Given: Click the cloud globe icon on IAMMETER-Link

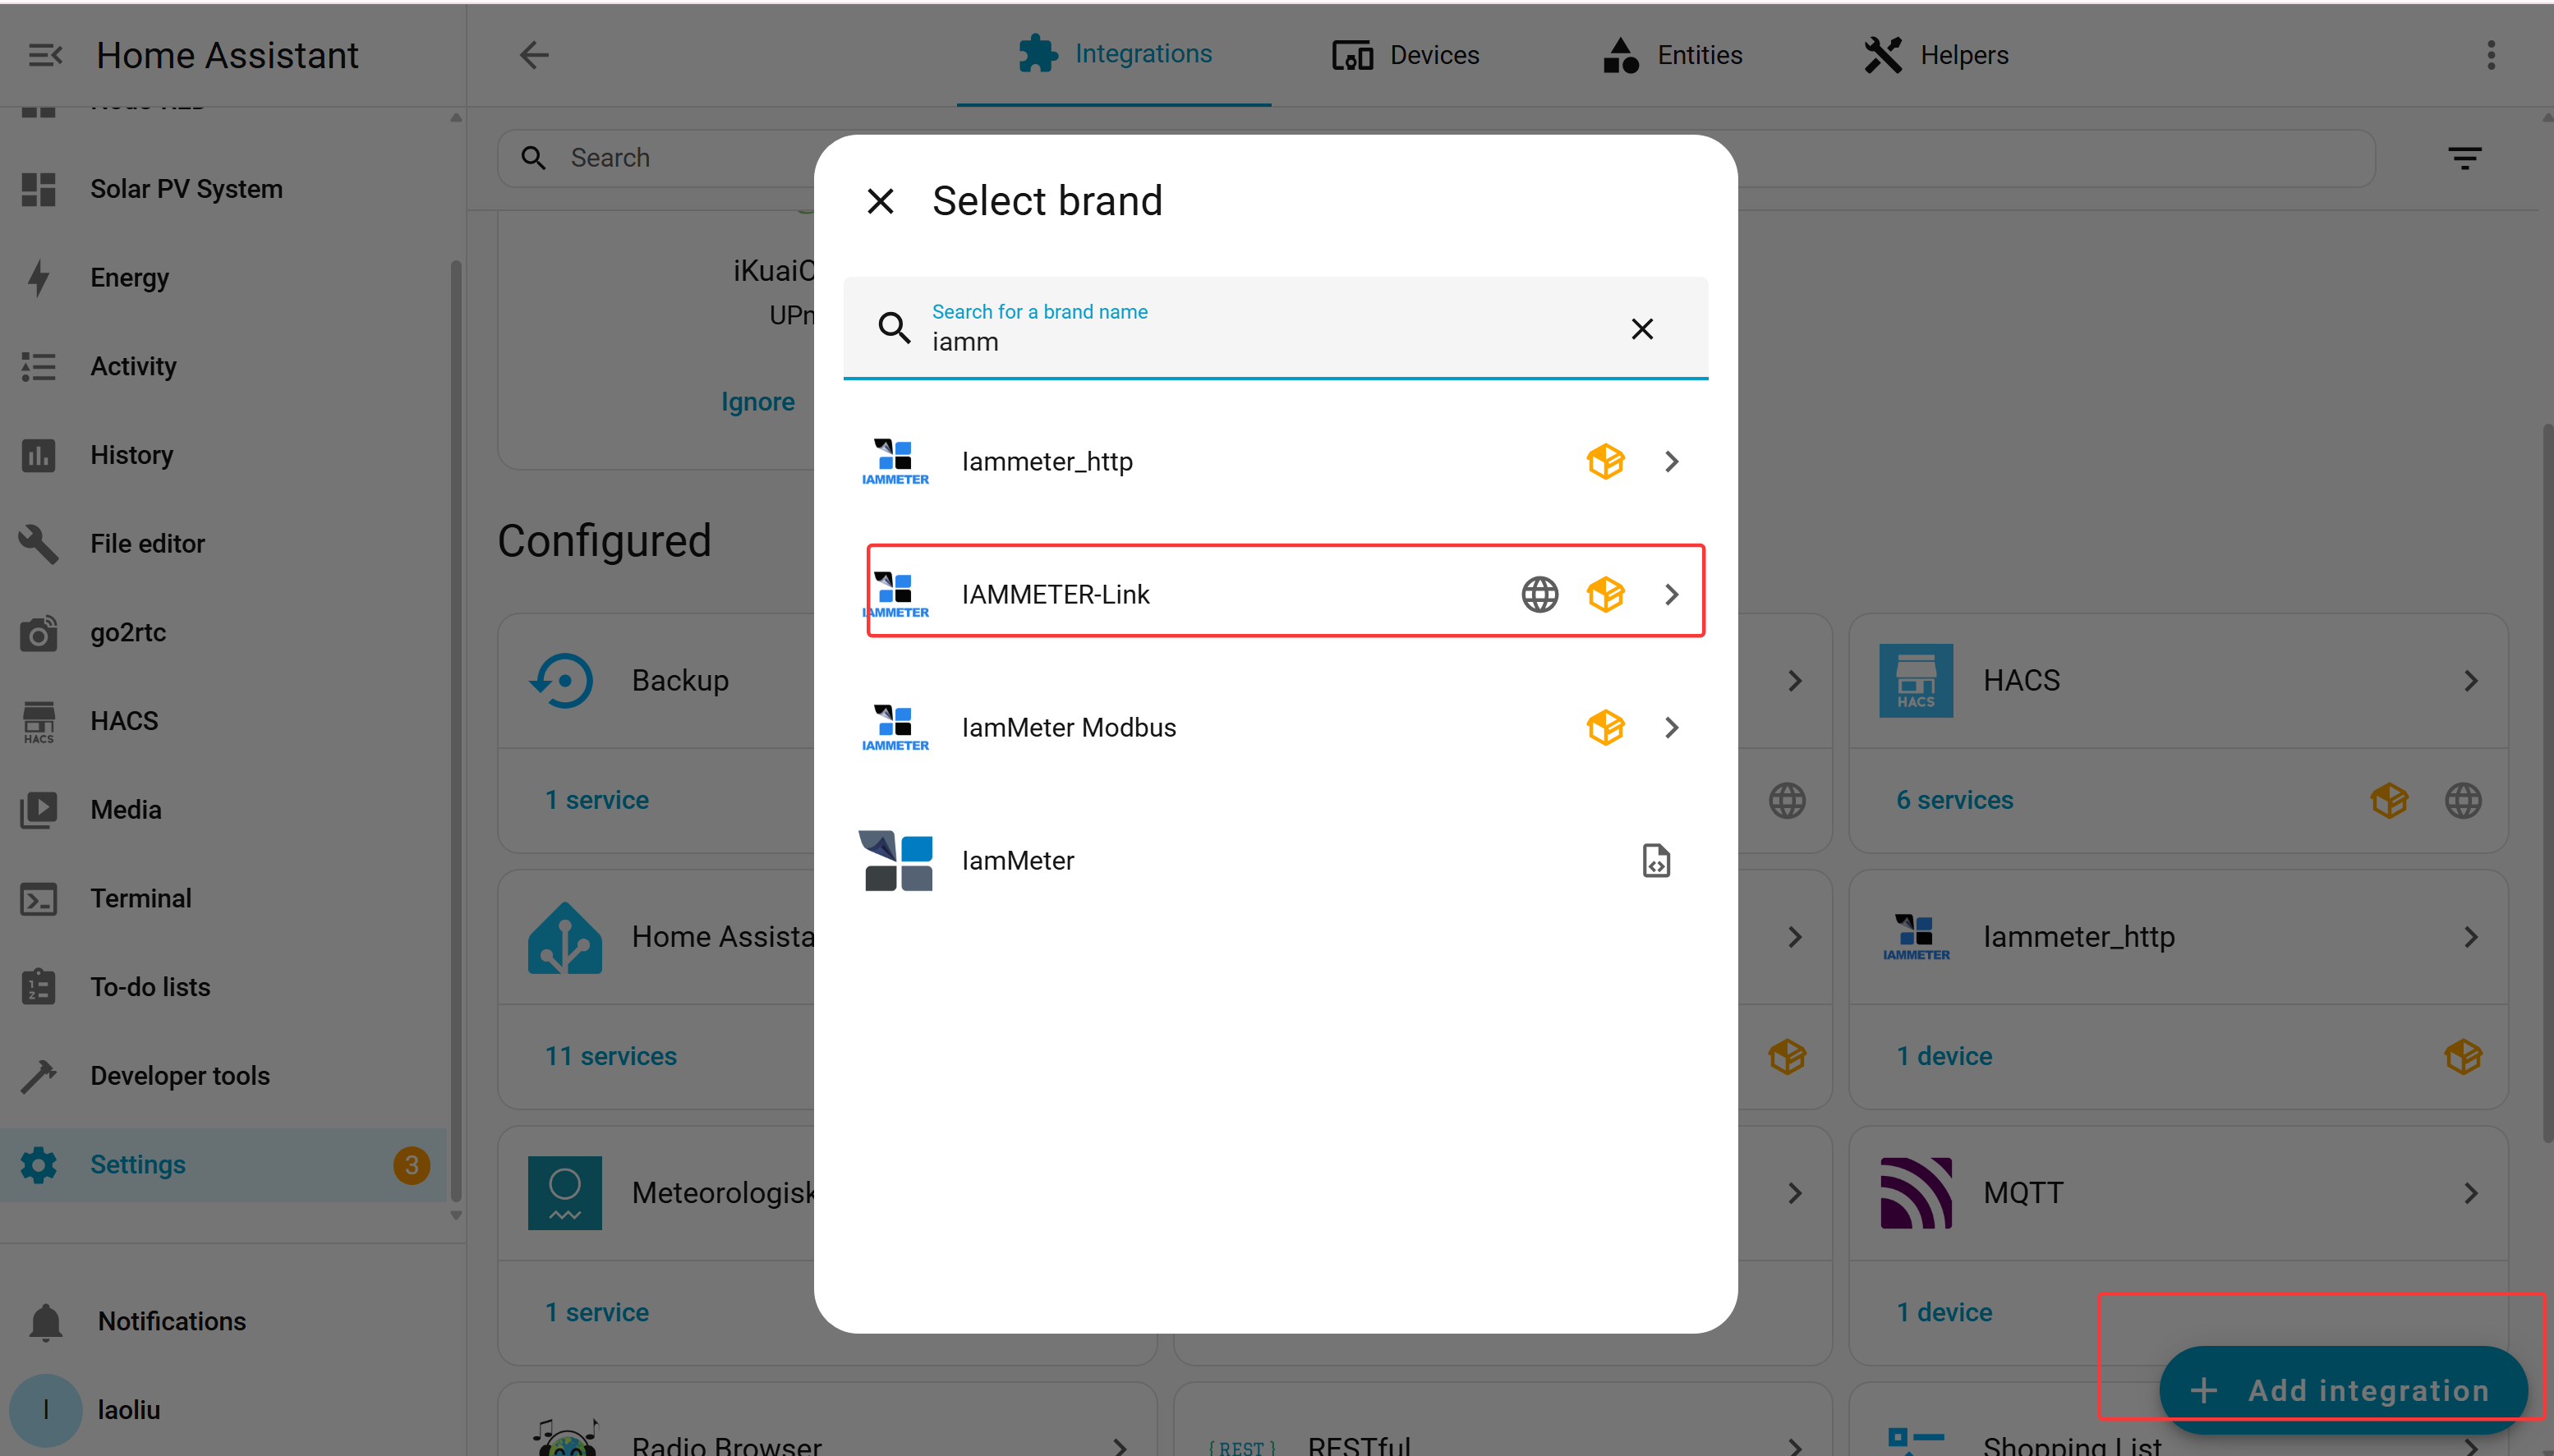Looking at the screenshot, I should tap(1540, 595).
